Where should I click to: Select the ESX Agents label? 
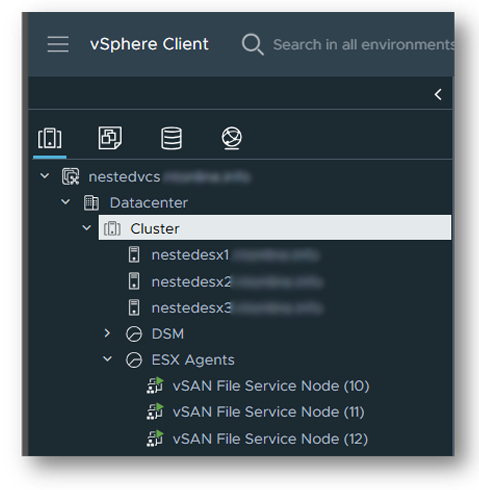(x=193, y=360)
